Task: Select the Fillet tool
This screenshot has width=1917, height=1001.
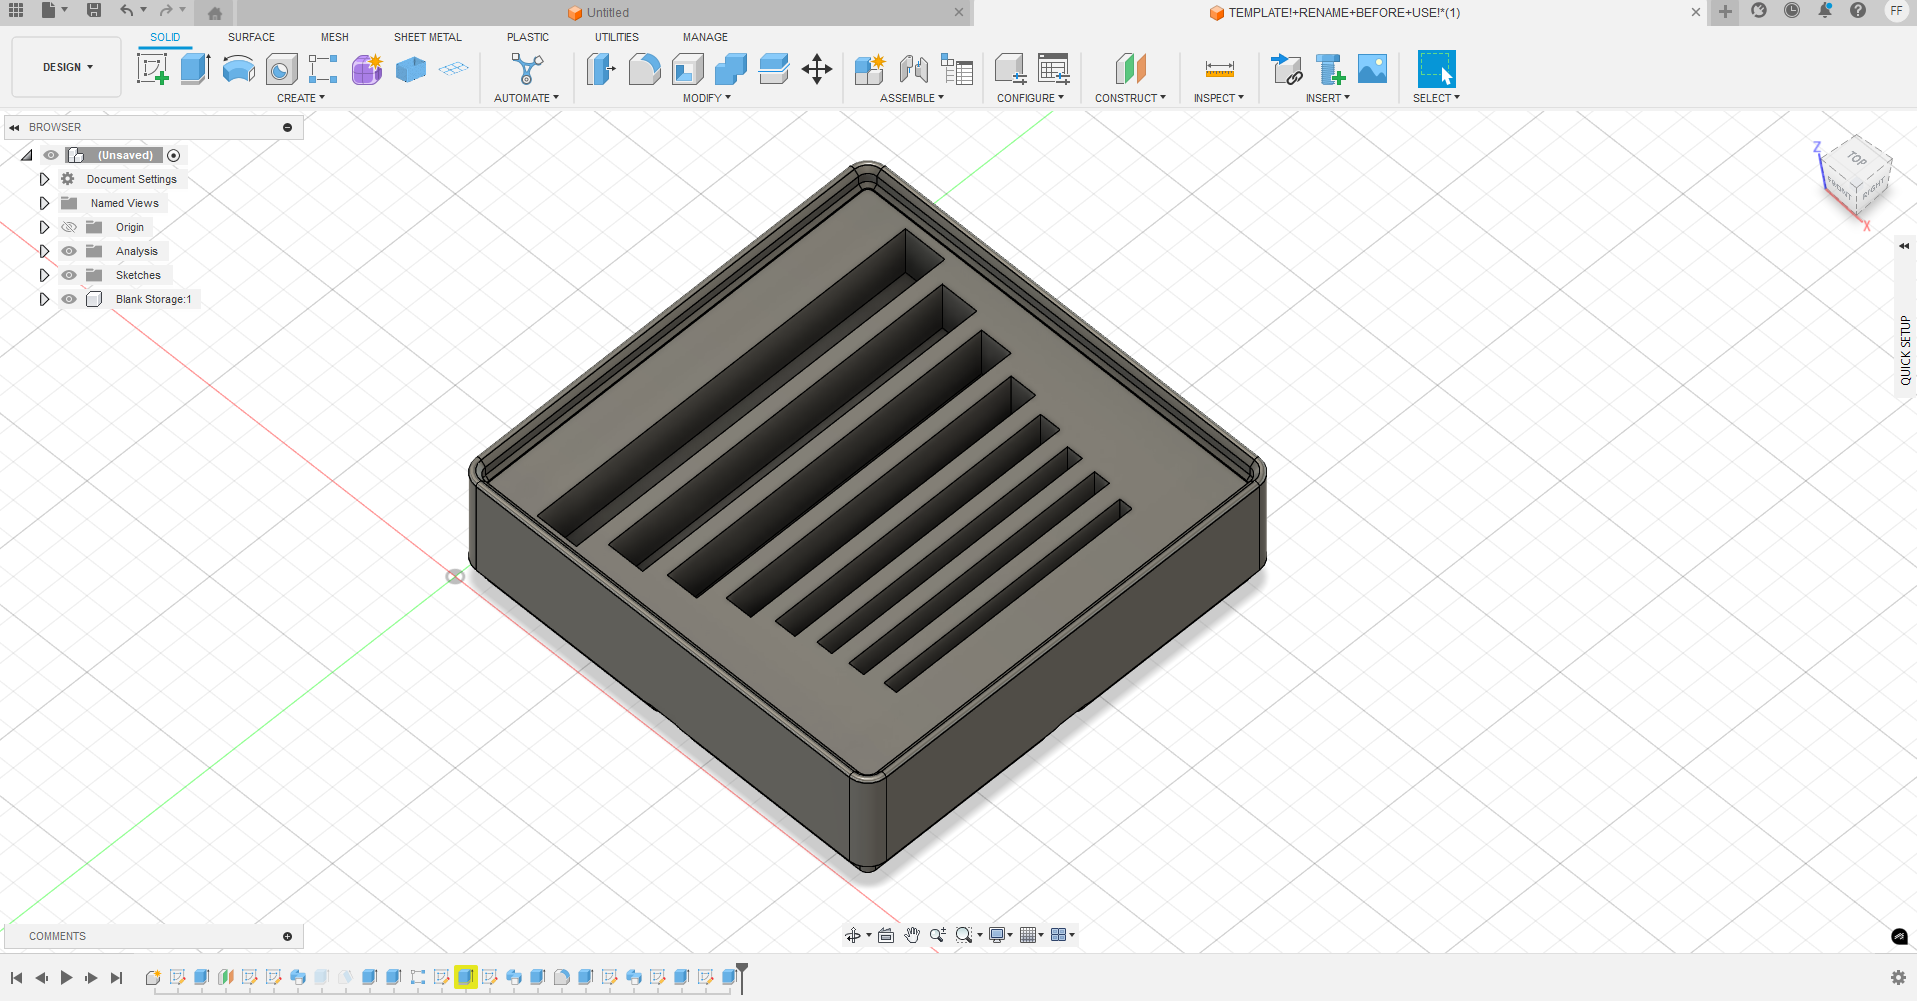Action: tap(644, 69)
